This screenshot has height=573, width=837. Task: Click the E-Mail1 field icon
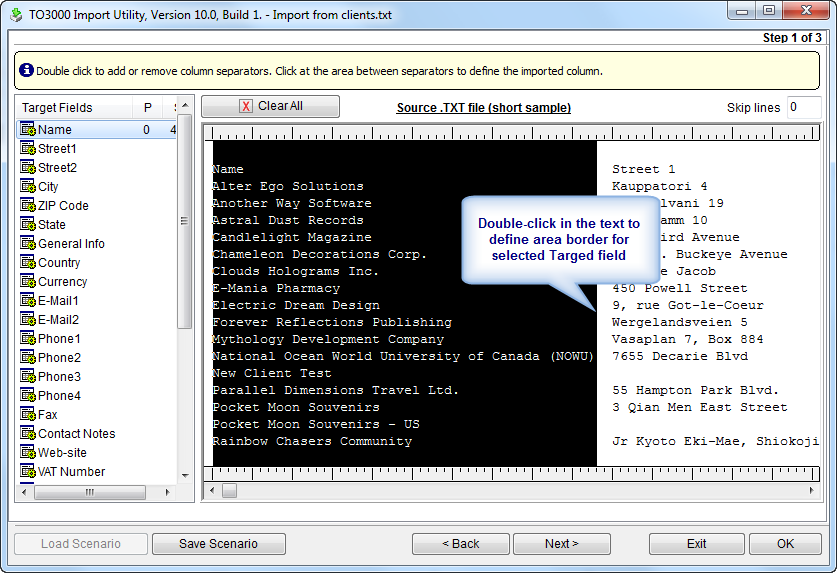pyautogui.click(x=28, y=300)
